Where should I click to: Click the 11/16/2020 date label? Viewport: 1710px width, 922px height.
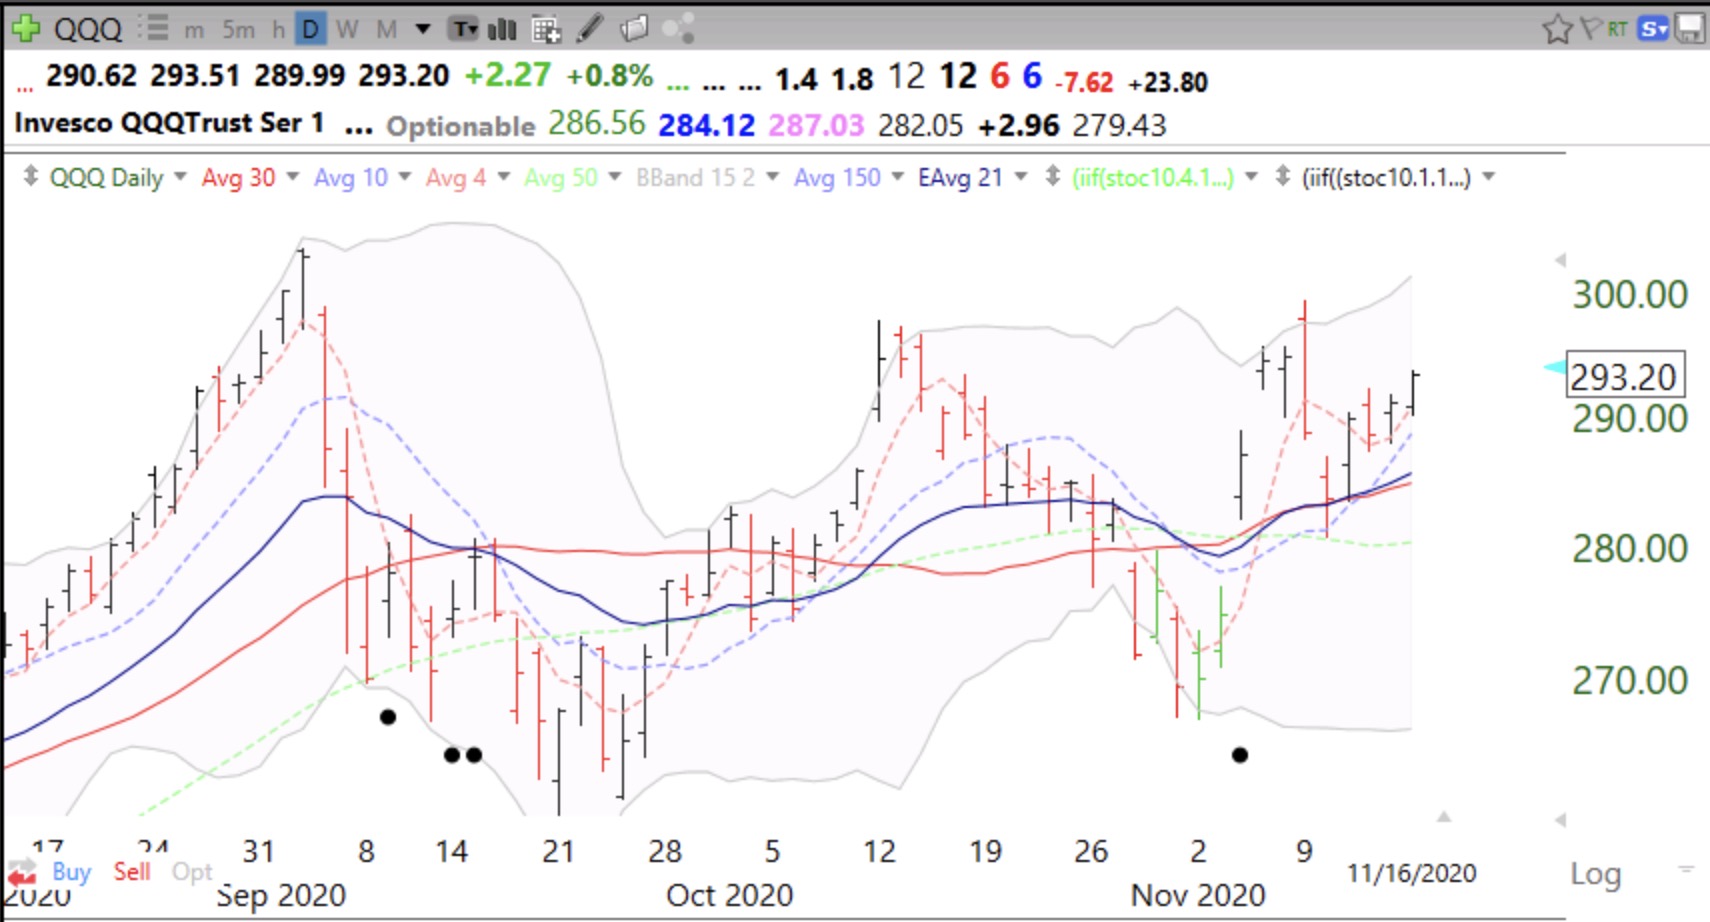pos(1411,873)
